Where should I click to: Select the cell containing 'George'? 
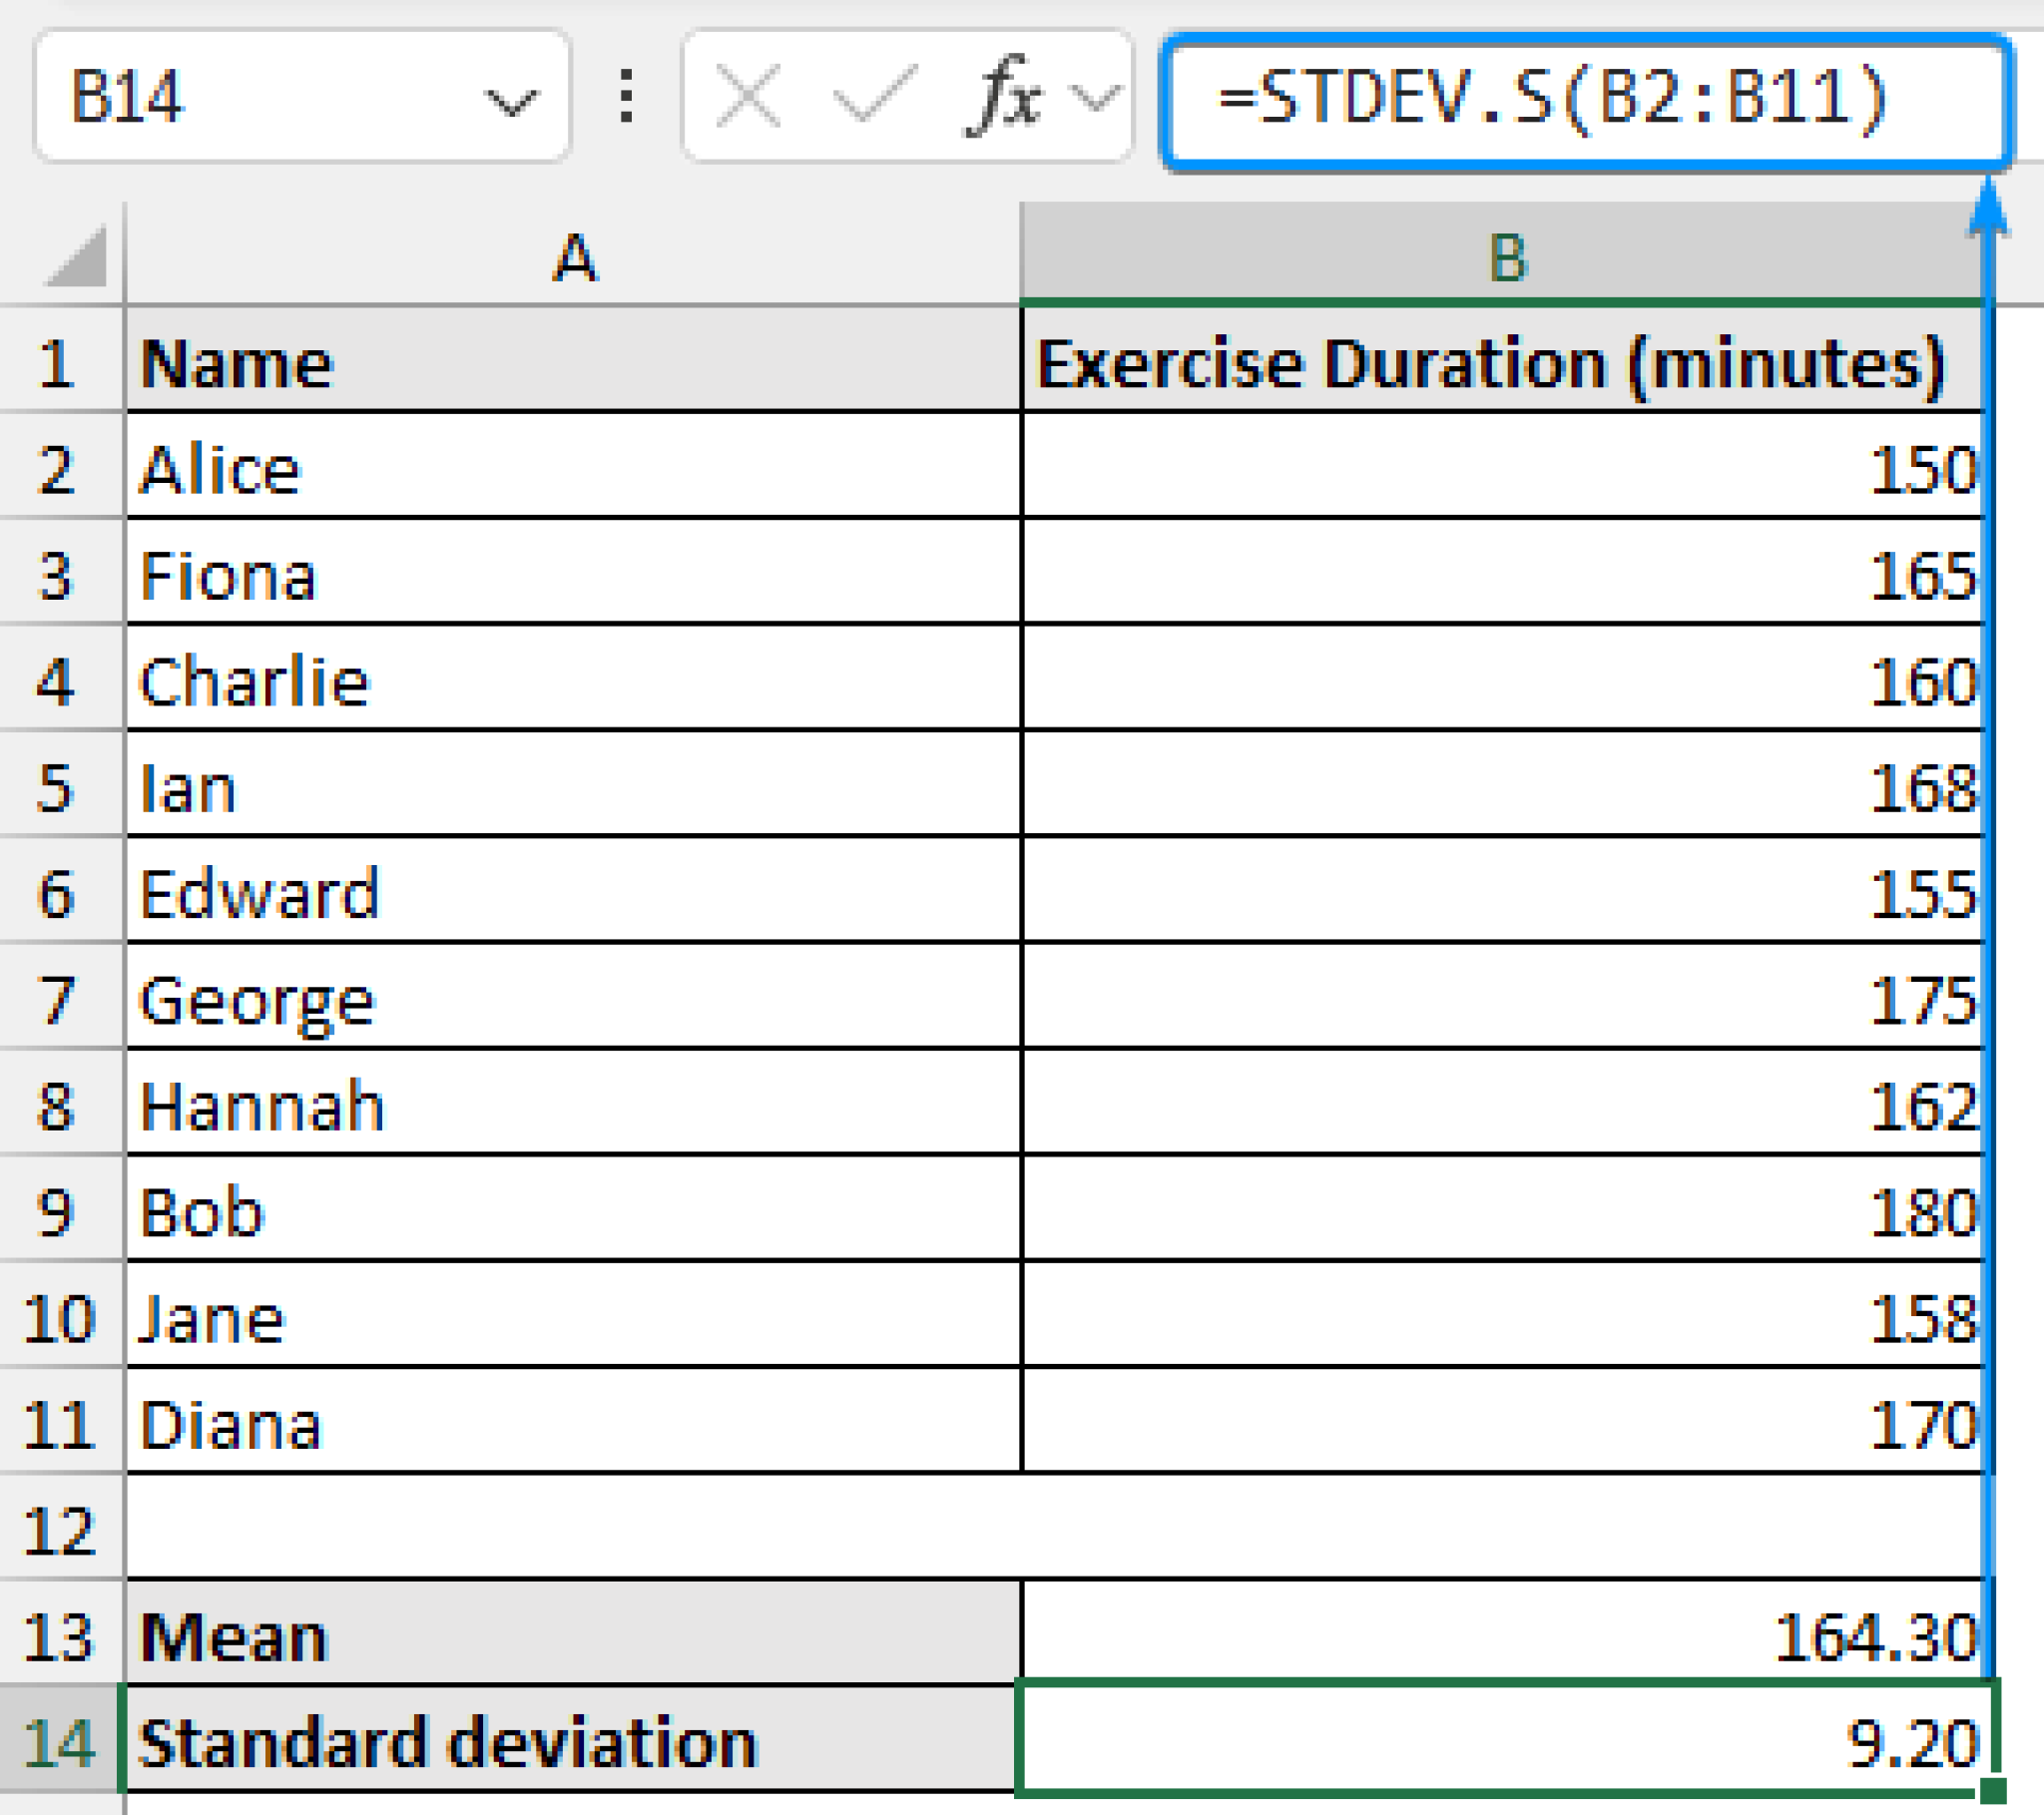coord(574,996)
